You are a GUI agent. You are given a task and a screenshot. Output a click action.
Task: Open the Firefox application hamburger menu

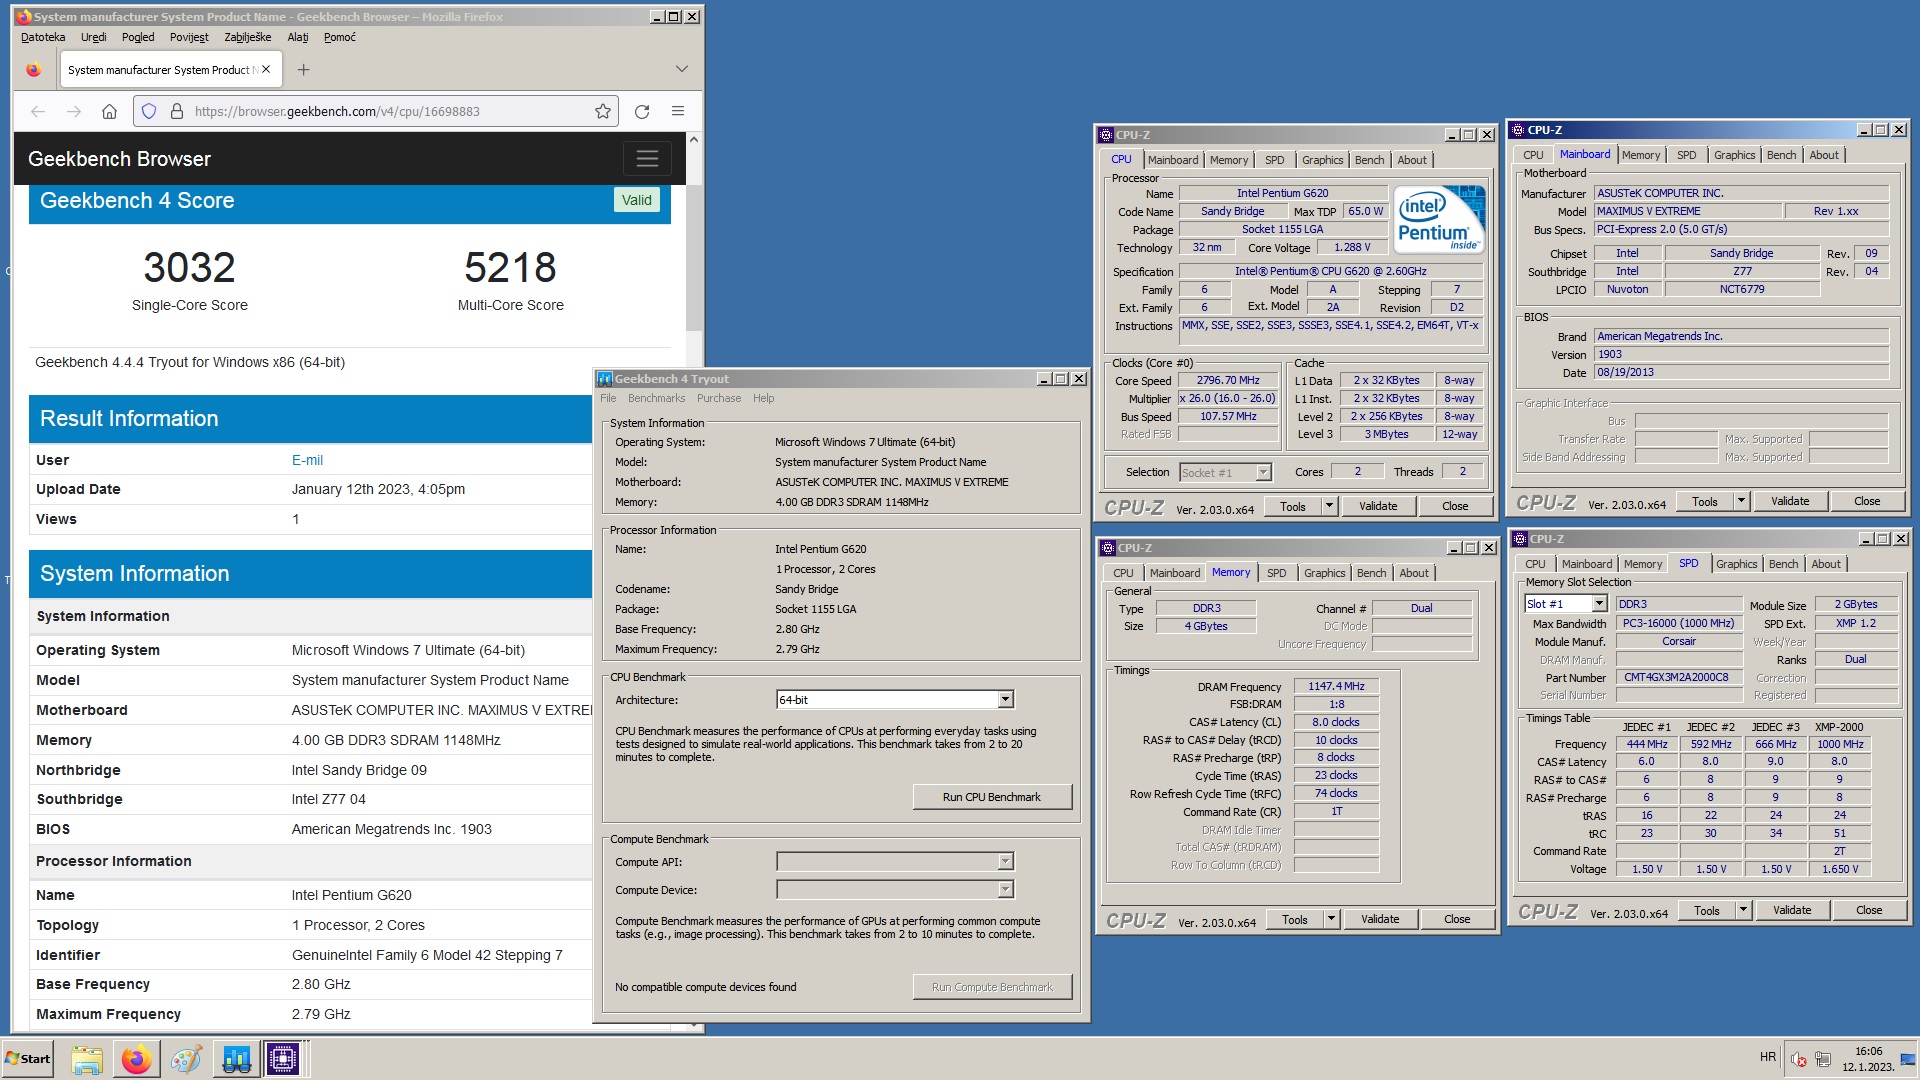click(678, 111)
